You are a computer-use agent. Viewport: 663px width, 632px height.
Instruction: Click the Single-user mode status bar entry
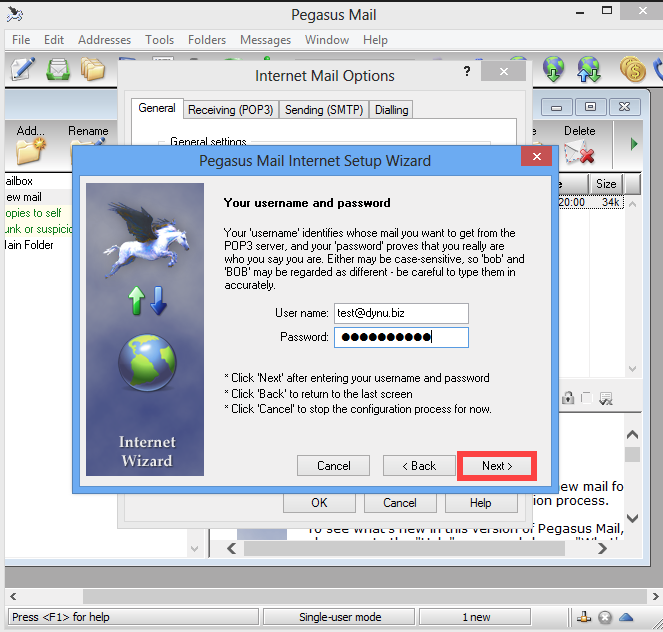(x=340, y=617)
